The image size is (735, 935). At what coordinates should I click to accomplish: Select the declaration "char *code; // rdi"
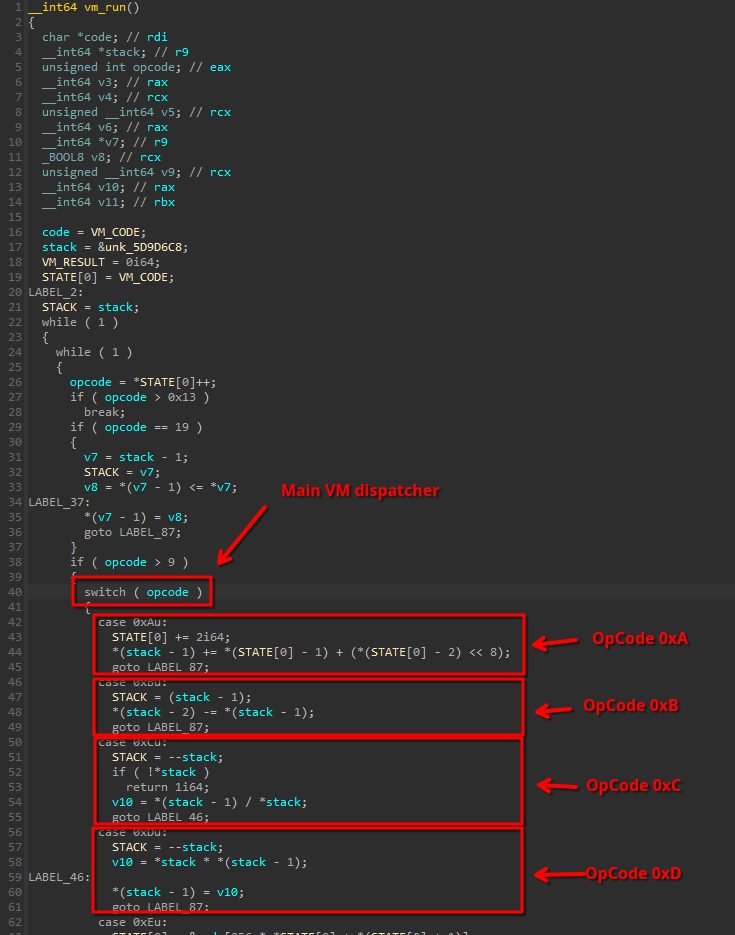tap(105, 37)
